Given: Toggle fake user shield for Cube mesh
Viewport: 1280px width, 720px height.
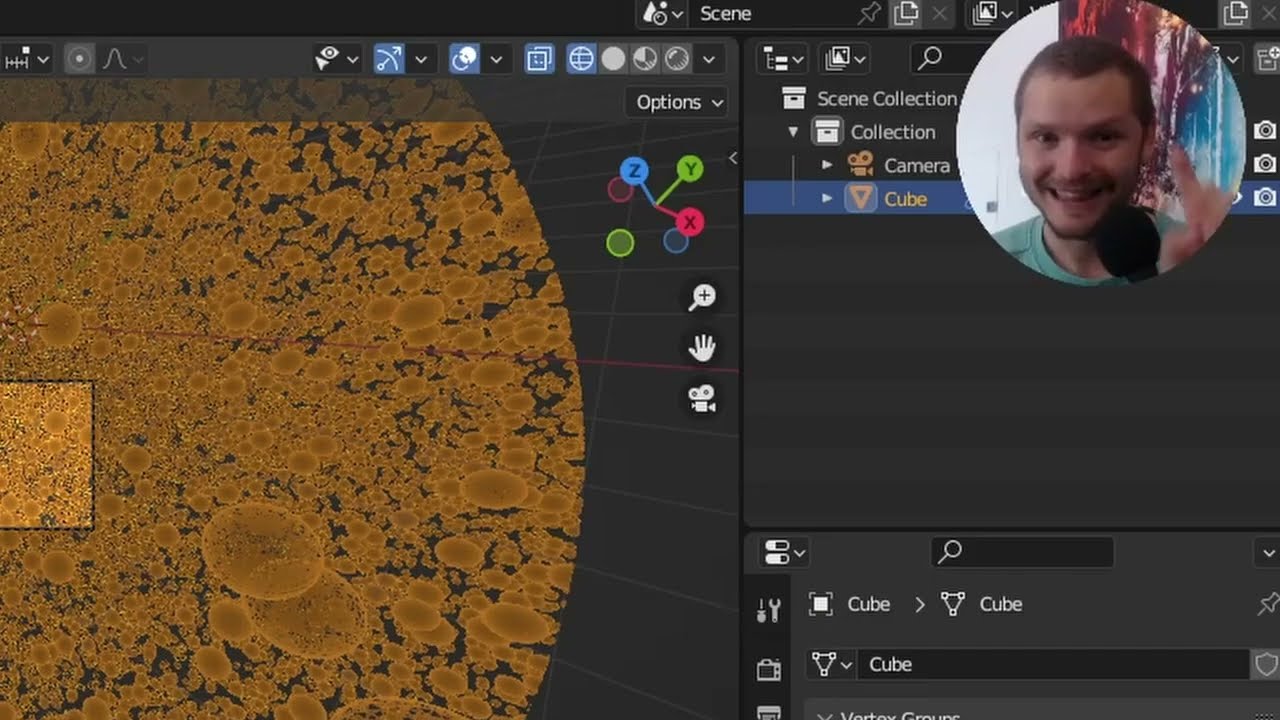Looking at the screenshot, I should (1266, 664).
